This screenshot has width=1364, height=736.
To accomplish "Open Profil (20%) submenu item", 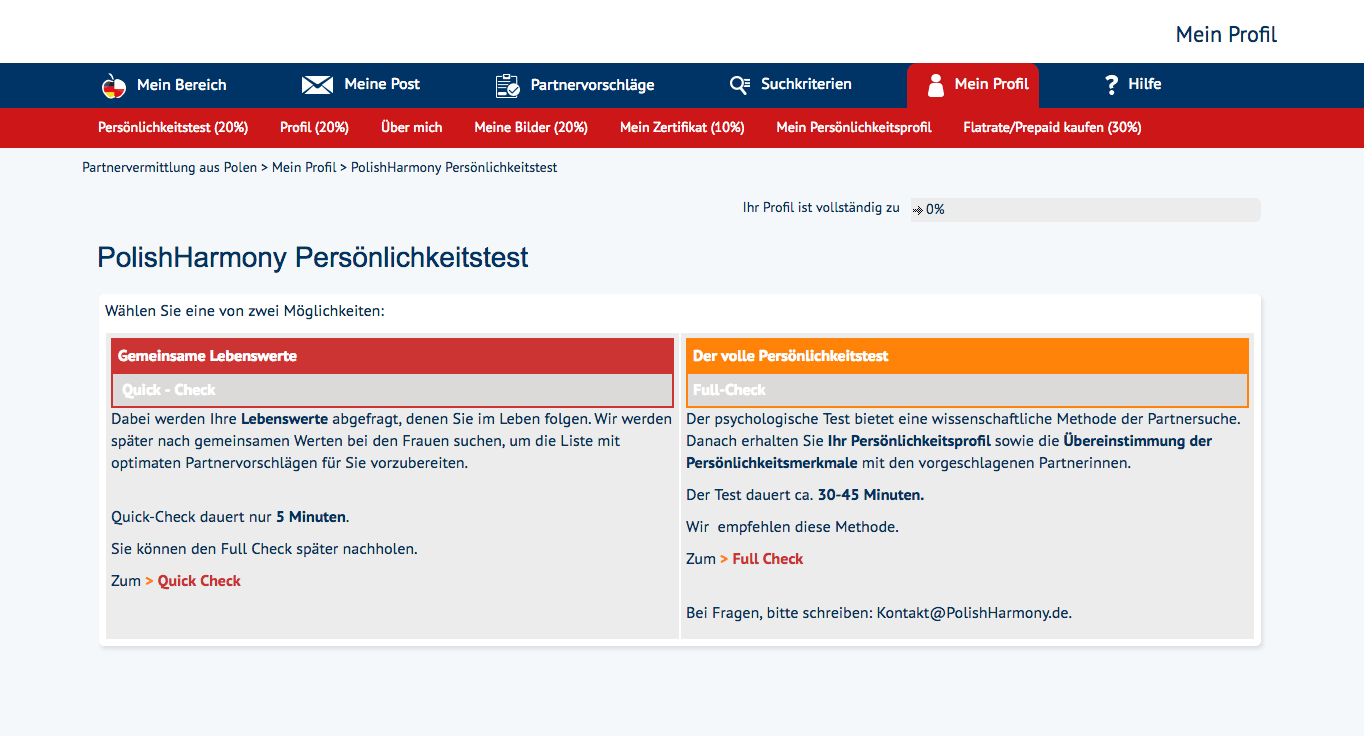I will [x=314, y=127].
